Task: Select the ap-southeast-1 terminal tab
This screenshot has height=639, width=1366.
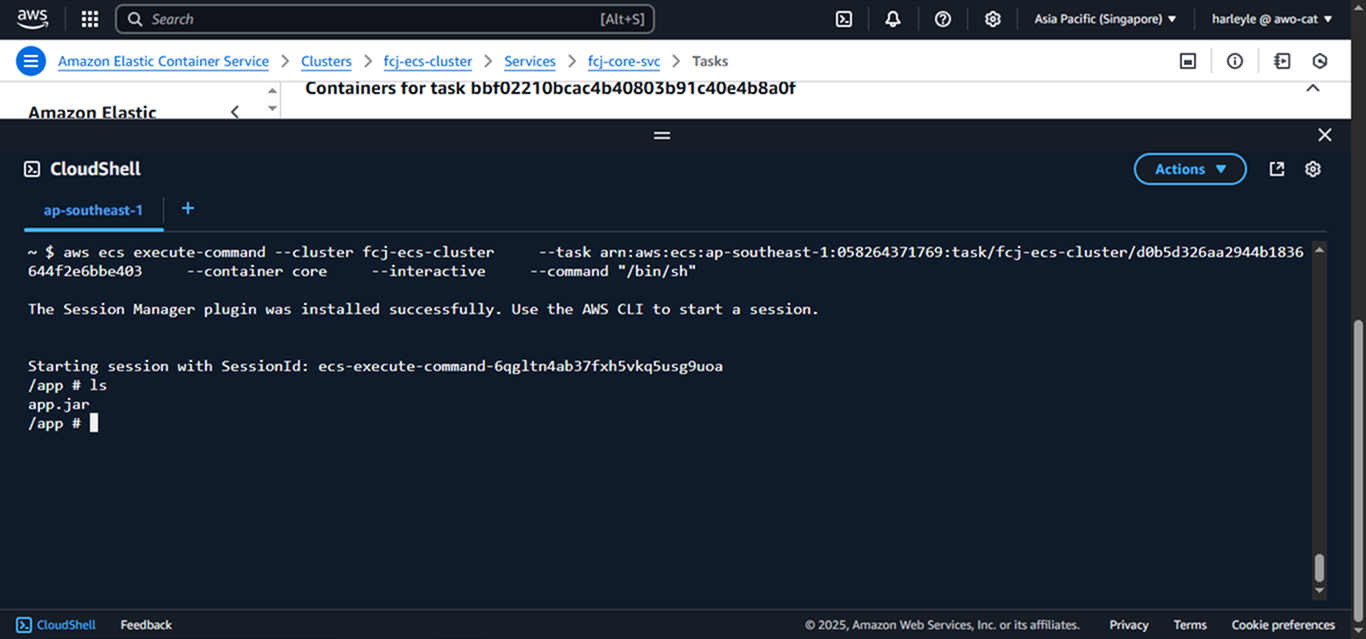Action: coord(93,210)
